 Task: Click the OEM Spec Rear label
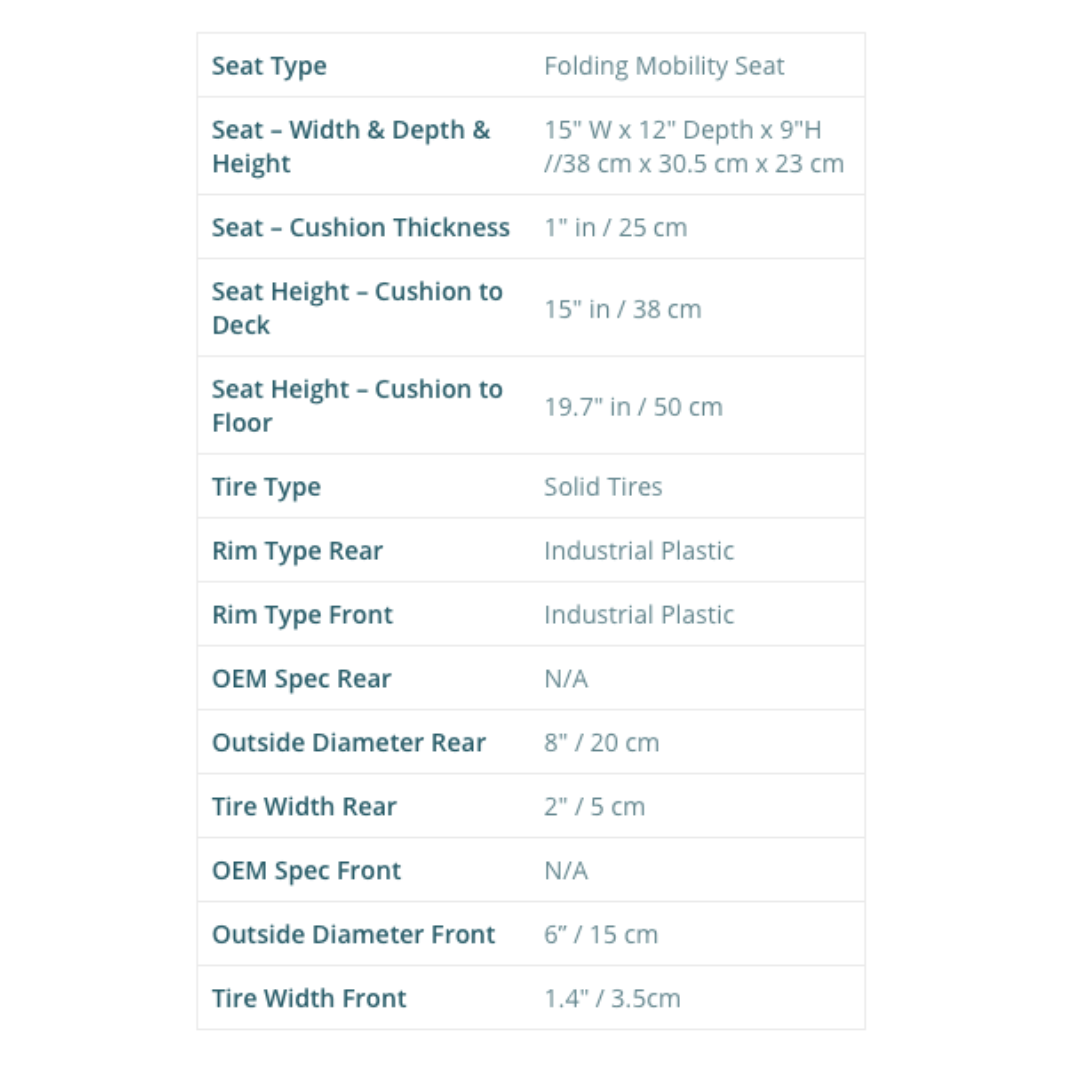[301, 679]
